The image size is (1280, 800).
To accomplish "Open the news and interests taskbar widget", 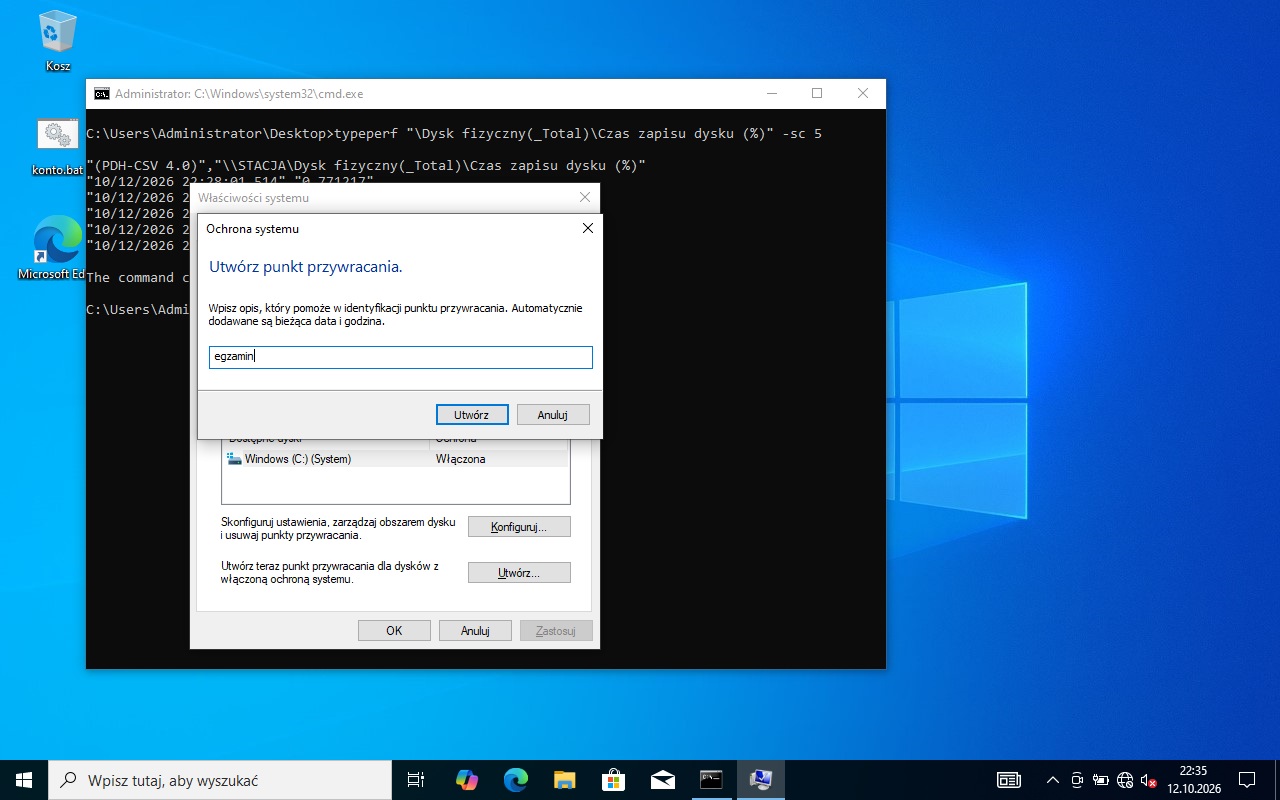I will tap(1009, 780).
